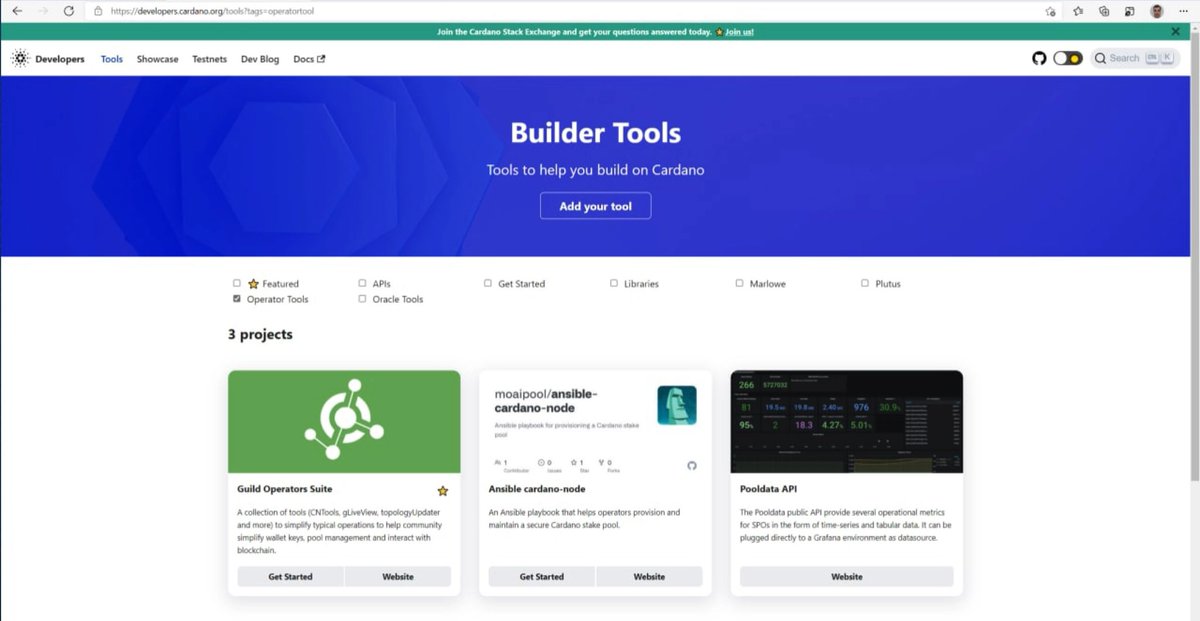Click the Ansible cardano-node title
The width and height of the screenshot is (1200, 621).
pyautogui.click(x=537, y=489)
